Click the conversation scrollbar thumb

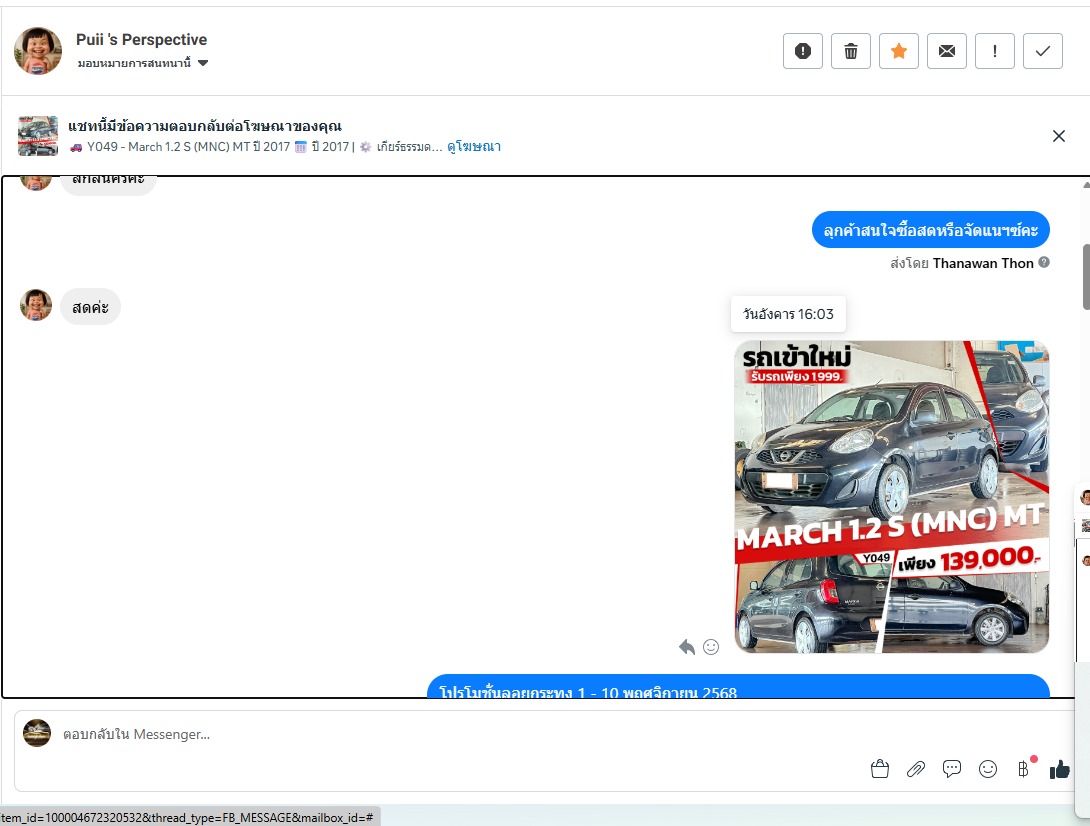click(x=1086, y=277)
